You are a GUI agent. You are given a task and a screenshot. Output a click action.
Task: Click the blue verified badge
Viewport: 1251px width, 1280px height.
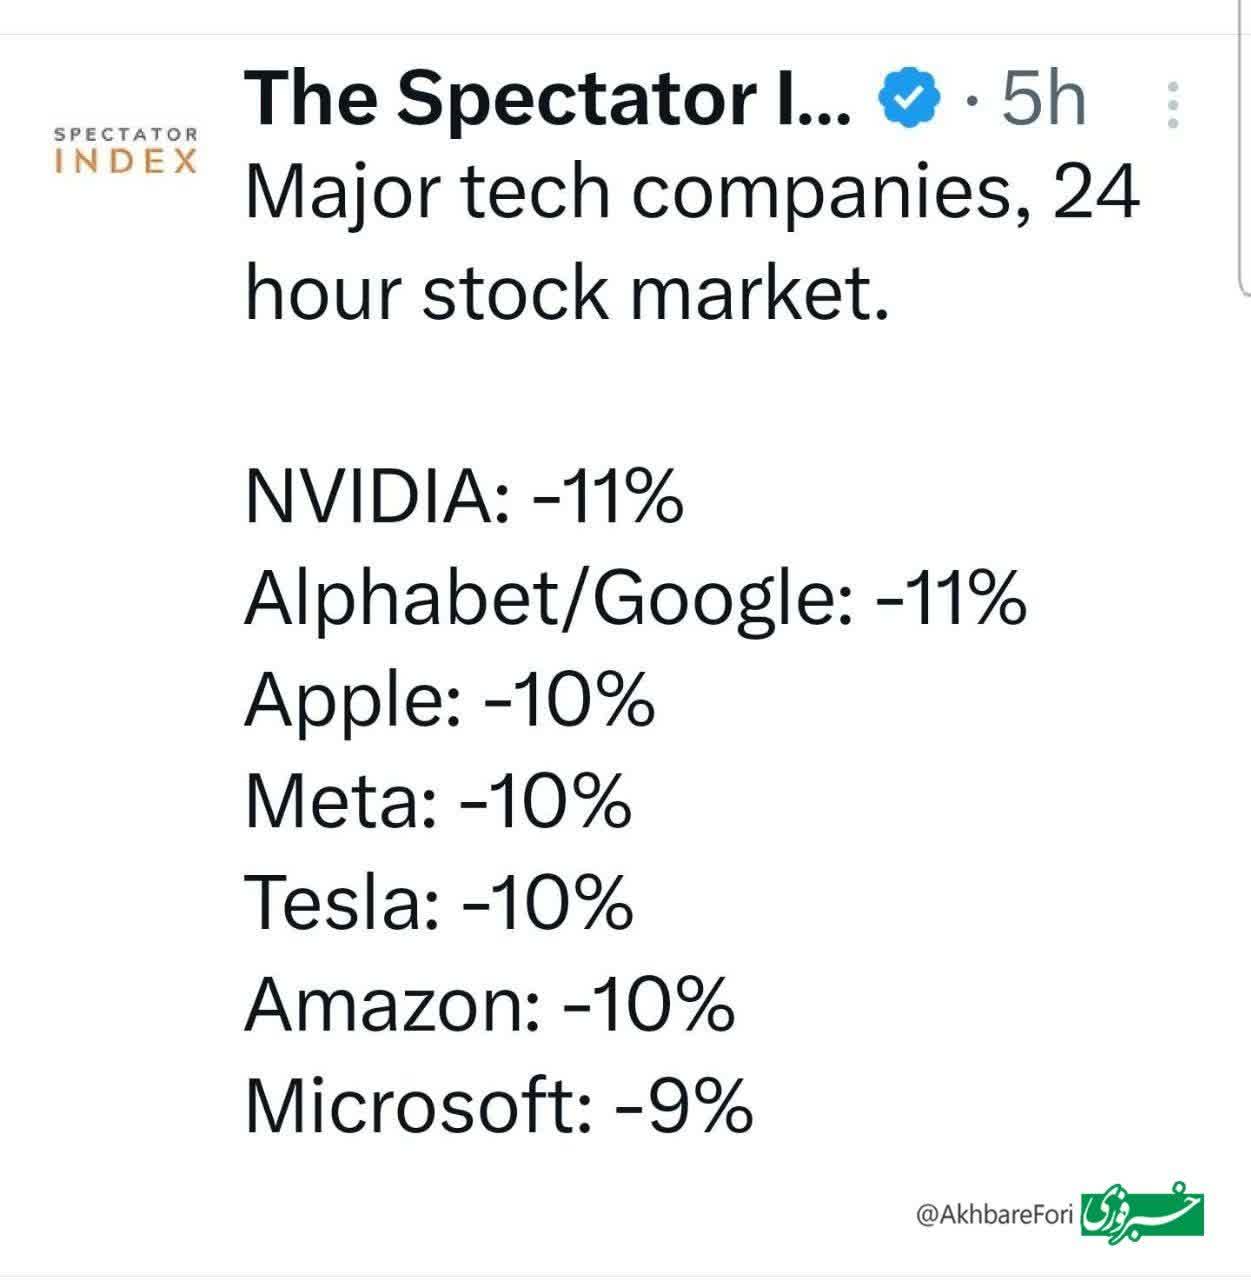[x=909, y=97]
